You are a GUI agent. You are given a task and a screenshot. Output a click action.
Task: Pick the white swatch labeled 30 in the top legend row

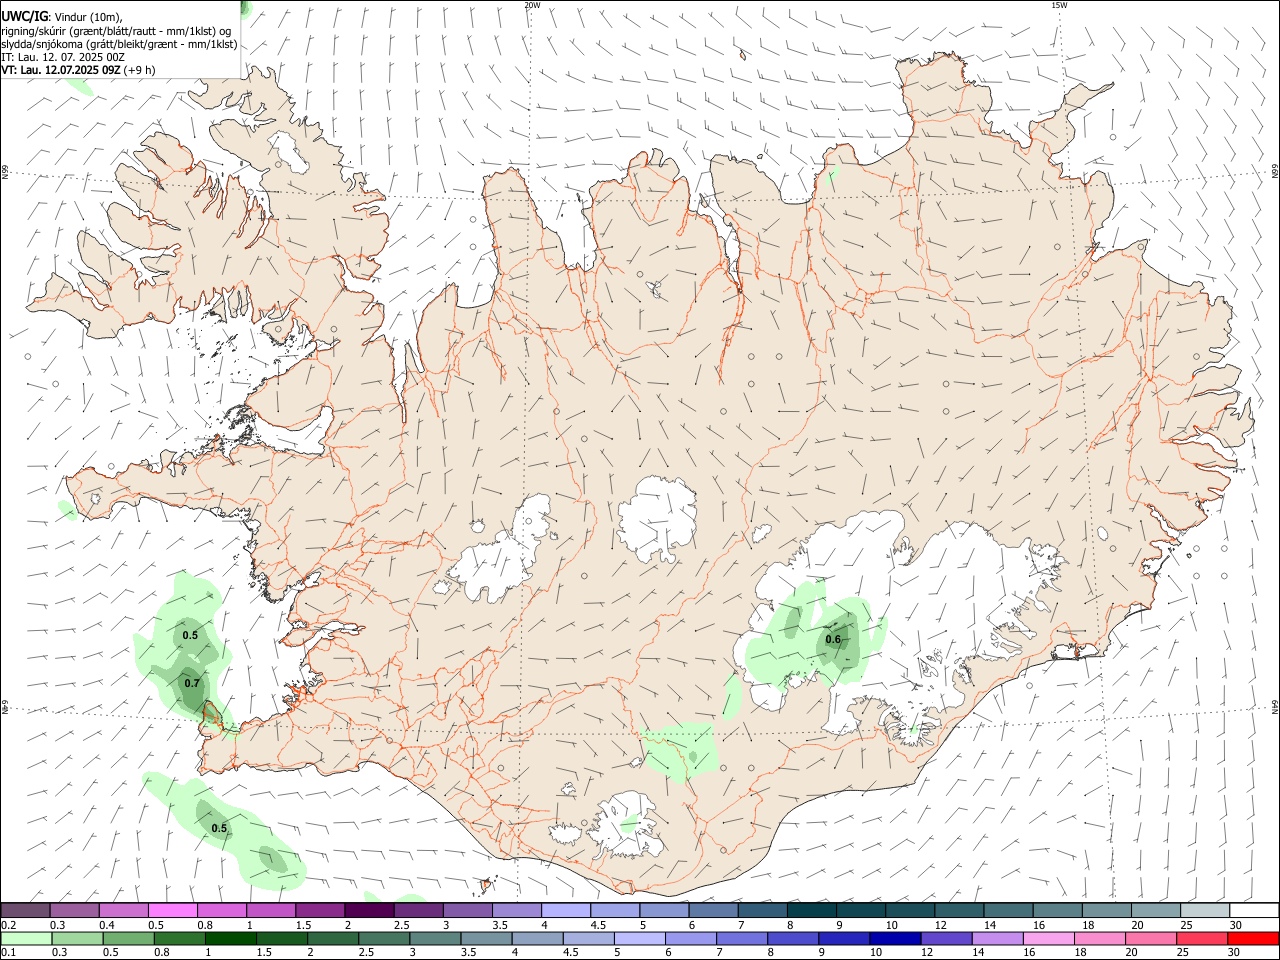(x=1254, y=911)
